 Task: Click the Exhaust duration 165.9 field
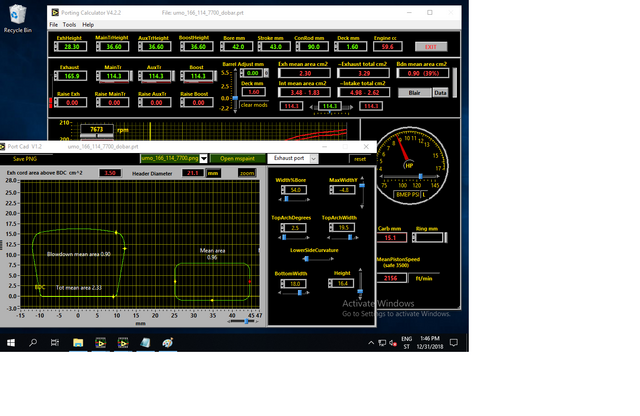coord(72,76)
